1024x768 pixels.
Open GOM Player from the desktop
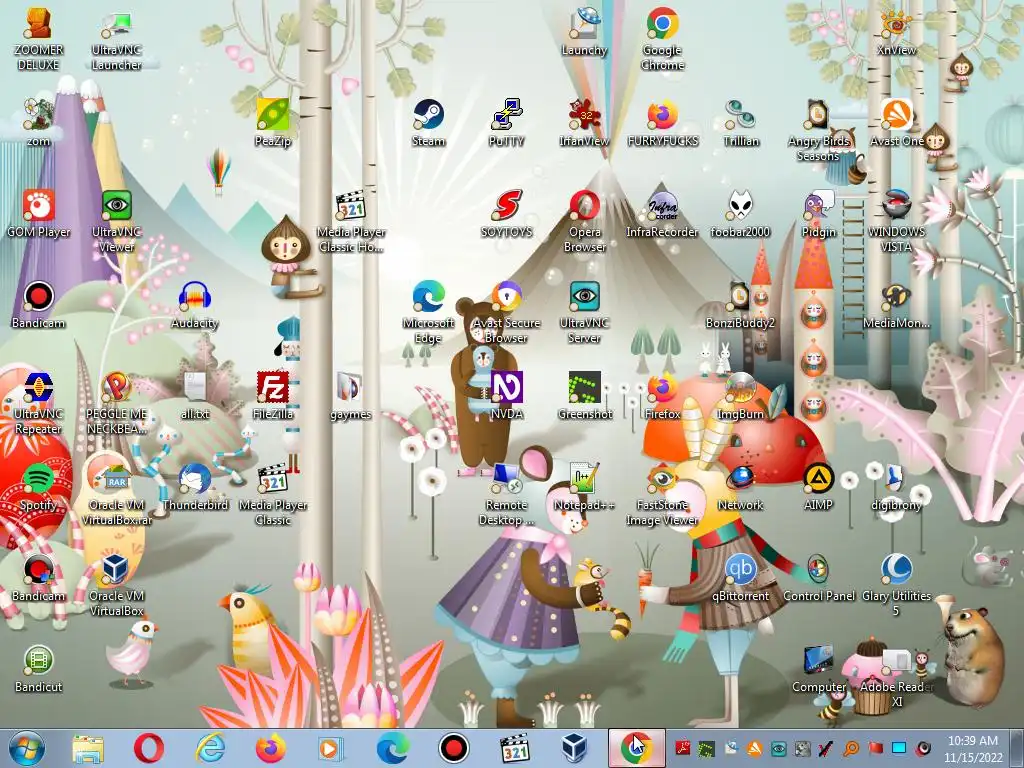39,214
